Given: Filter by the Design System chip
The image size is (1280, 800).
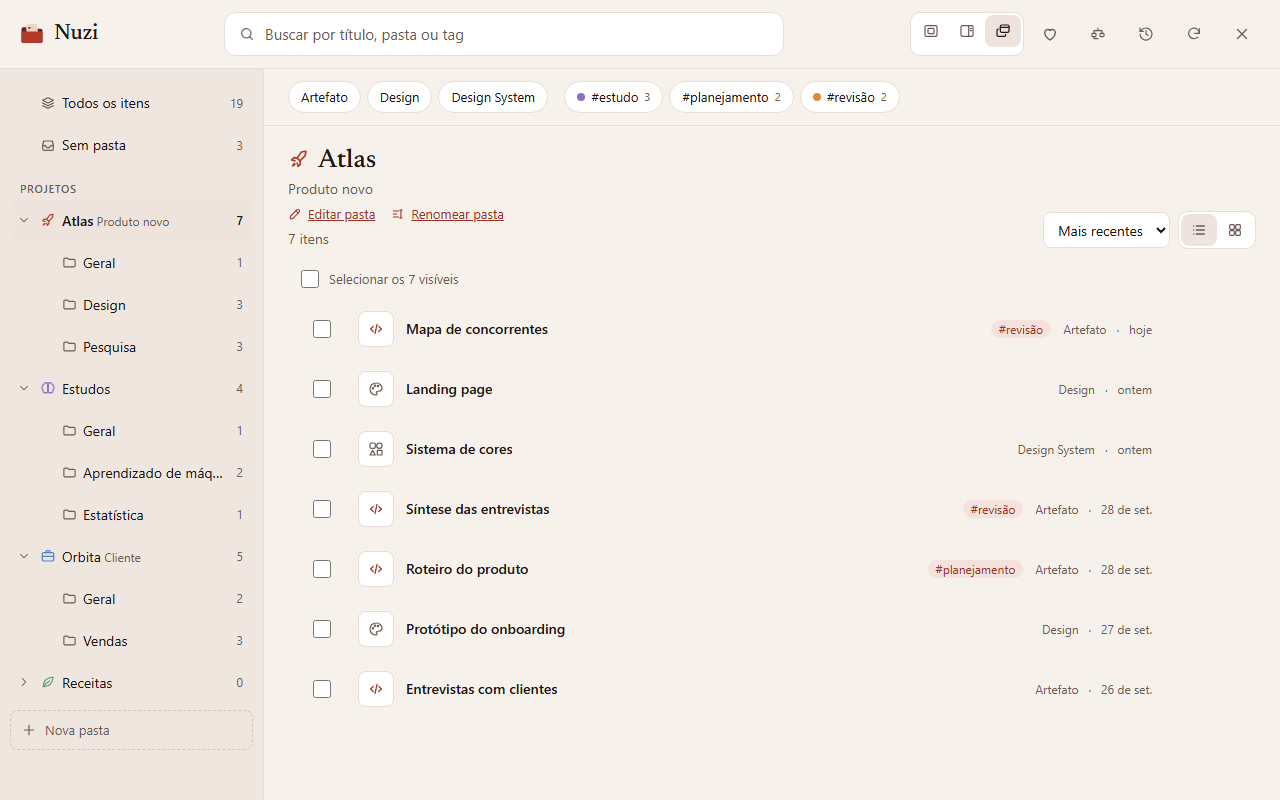Looking at the screenshot, I should click(x=493, y=97).
